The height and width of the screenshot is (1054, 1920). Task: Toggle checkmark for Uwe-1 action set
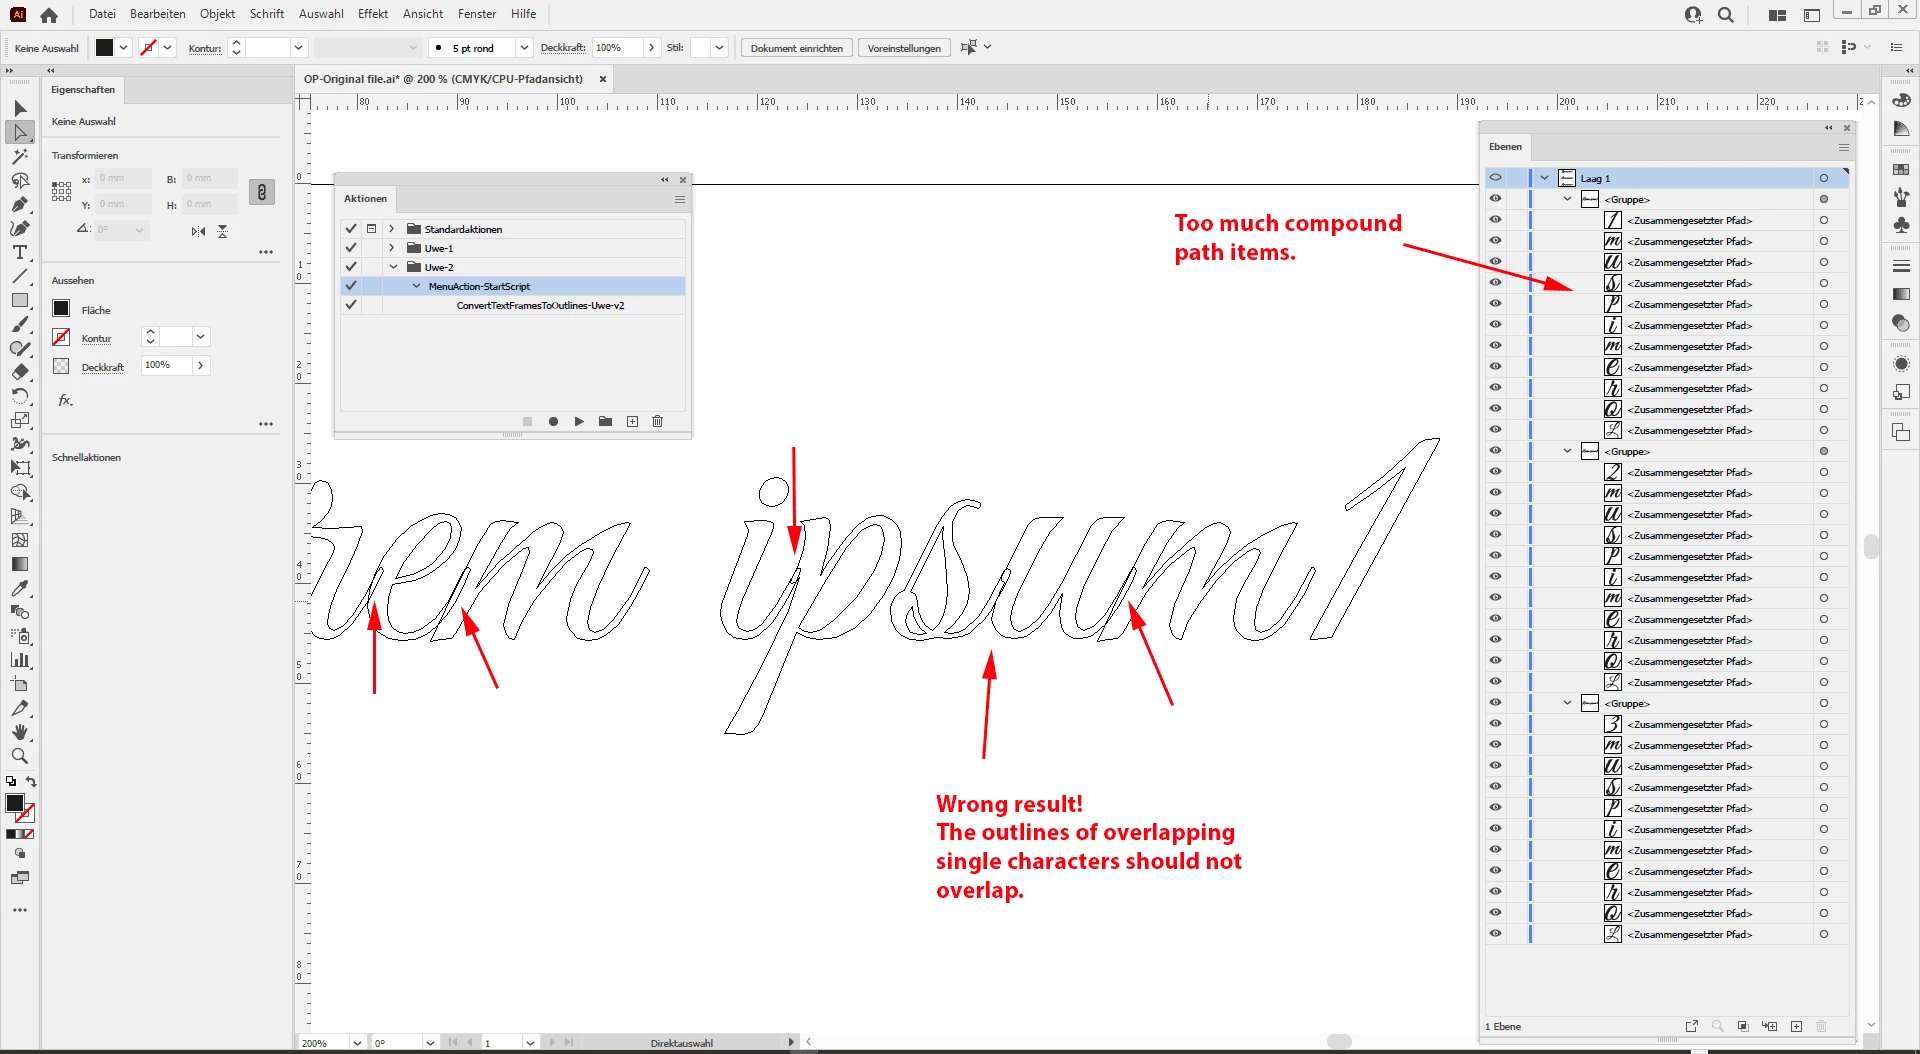[351, 248]
